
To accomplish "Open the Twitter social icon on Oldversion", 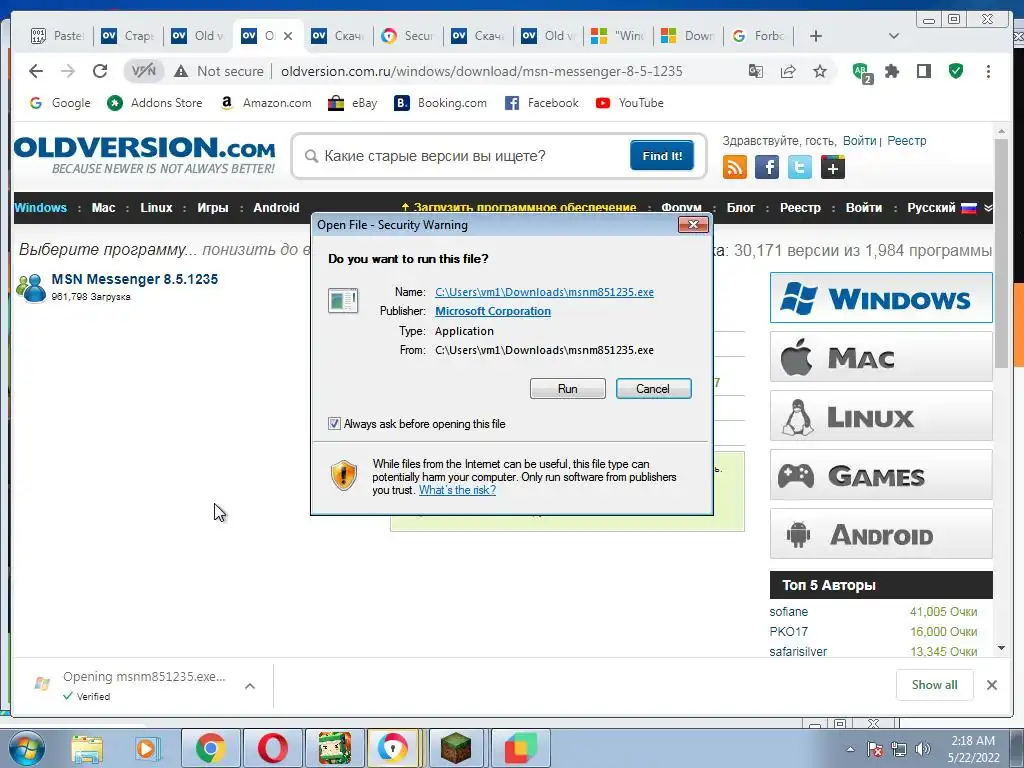I will [800, 167].
